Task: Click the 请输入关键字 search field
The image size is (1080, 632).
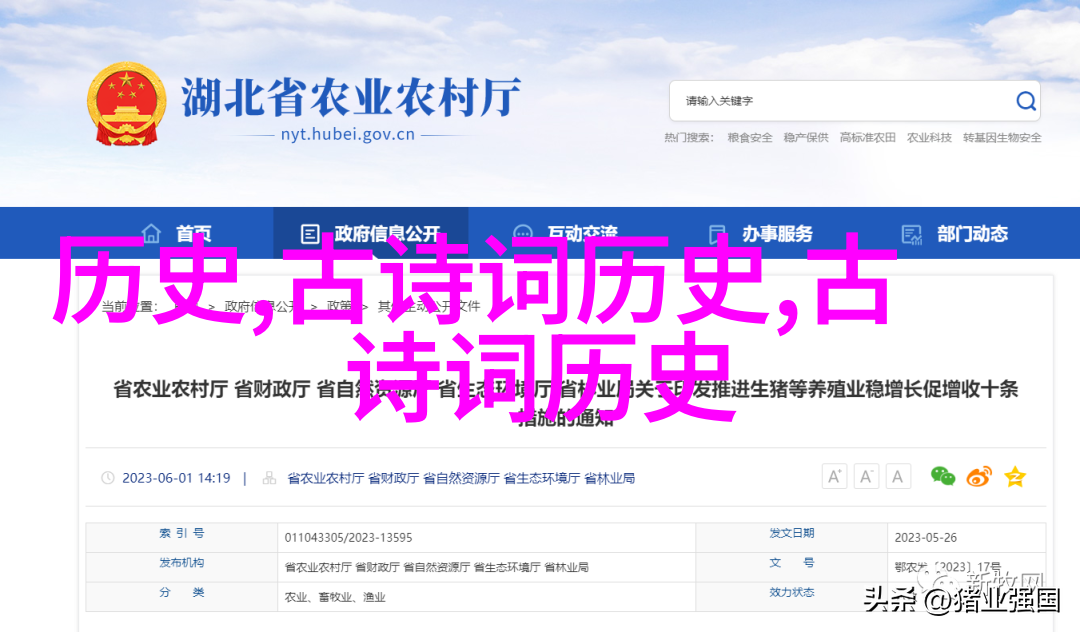Action: (x=840, y=101)
